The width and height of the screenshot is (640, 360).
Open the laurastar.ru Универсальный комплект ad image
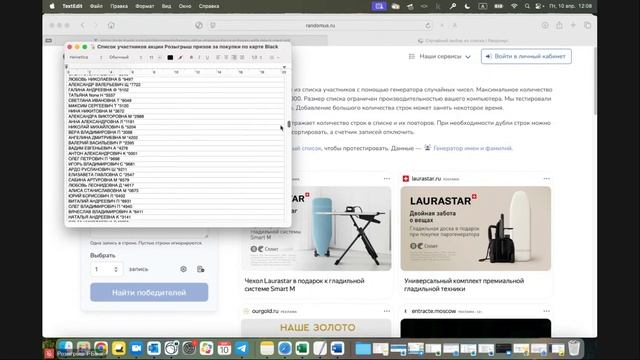click(476, 229)
